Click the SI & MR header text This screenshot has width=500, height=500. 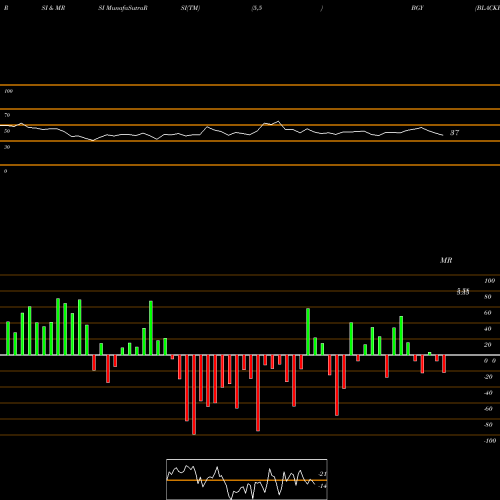click(53, 8)
